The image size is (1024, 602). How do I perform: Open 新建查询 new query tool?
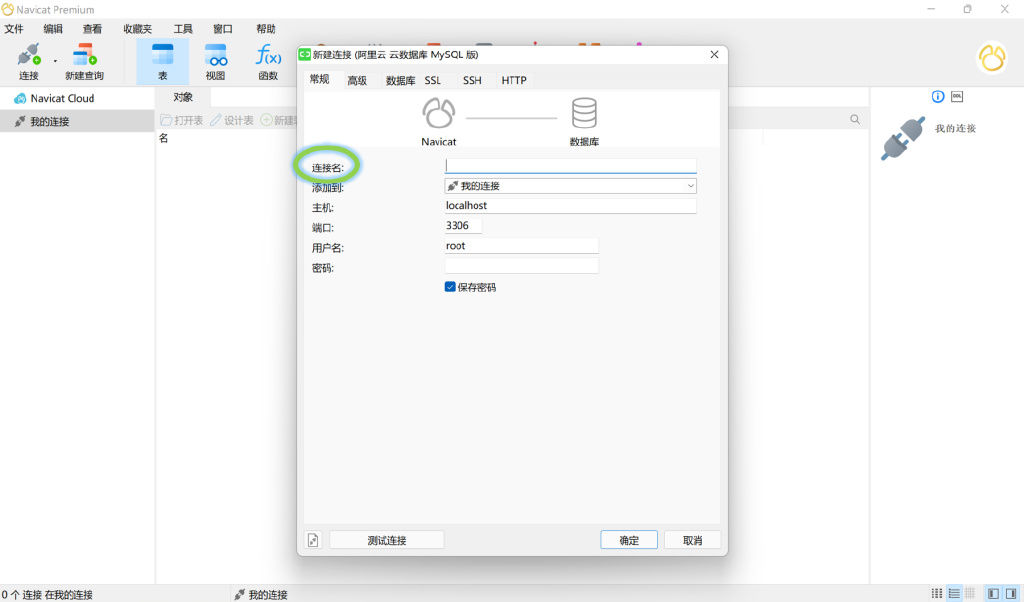click(x=84, y=61)
